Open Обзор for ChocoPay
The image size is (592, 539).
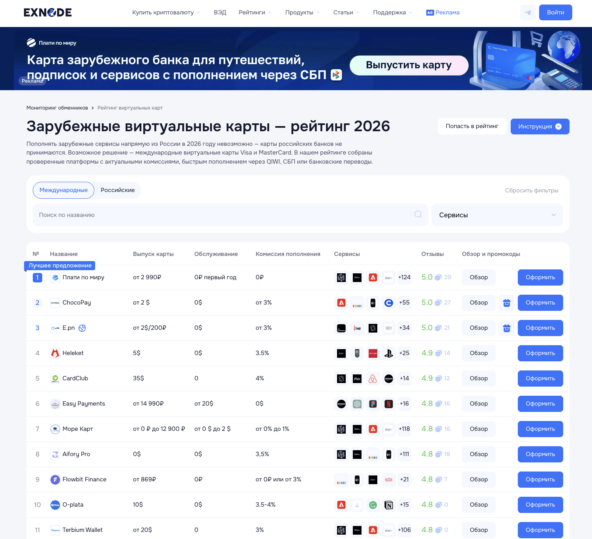(479, 303)
